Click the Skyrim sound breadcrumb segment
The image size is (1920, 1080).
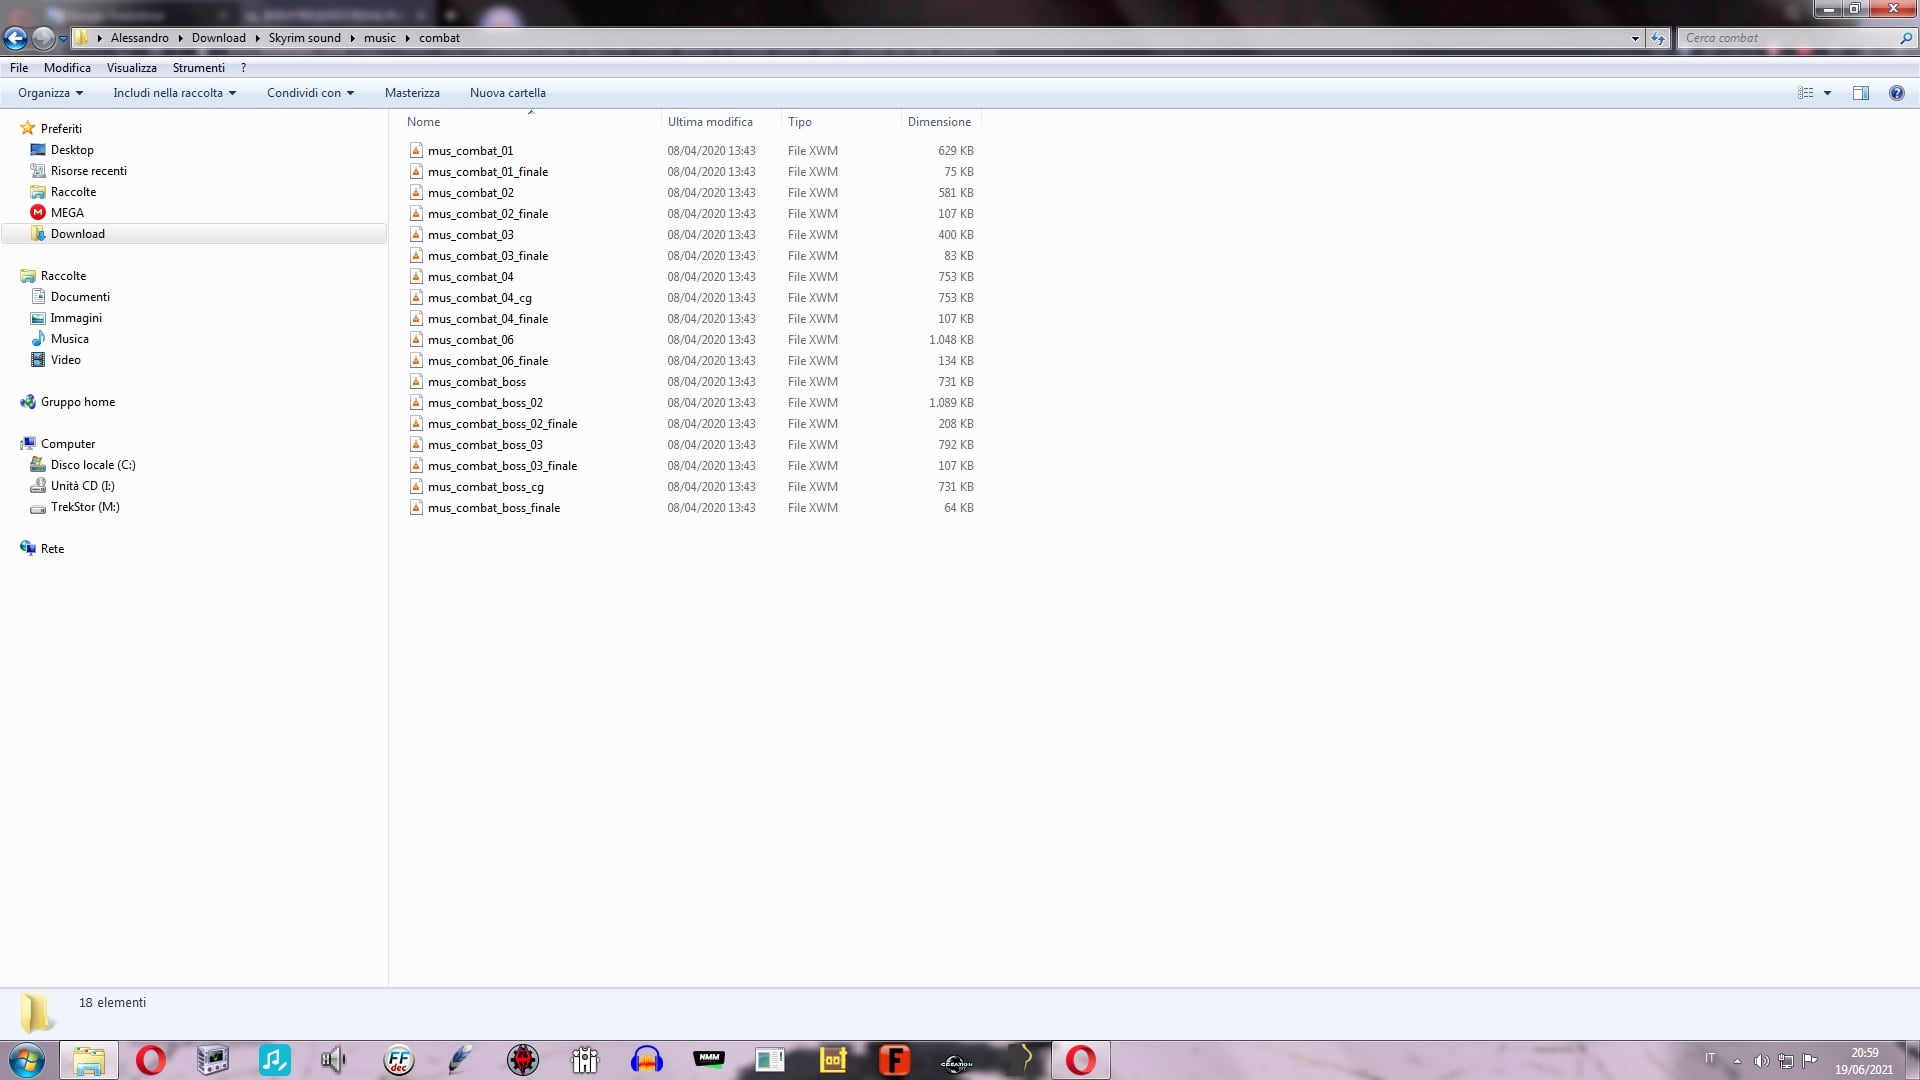[304, 38]
